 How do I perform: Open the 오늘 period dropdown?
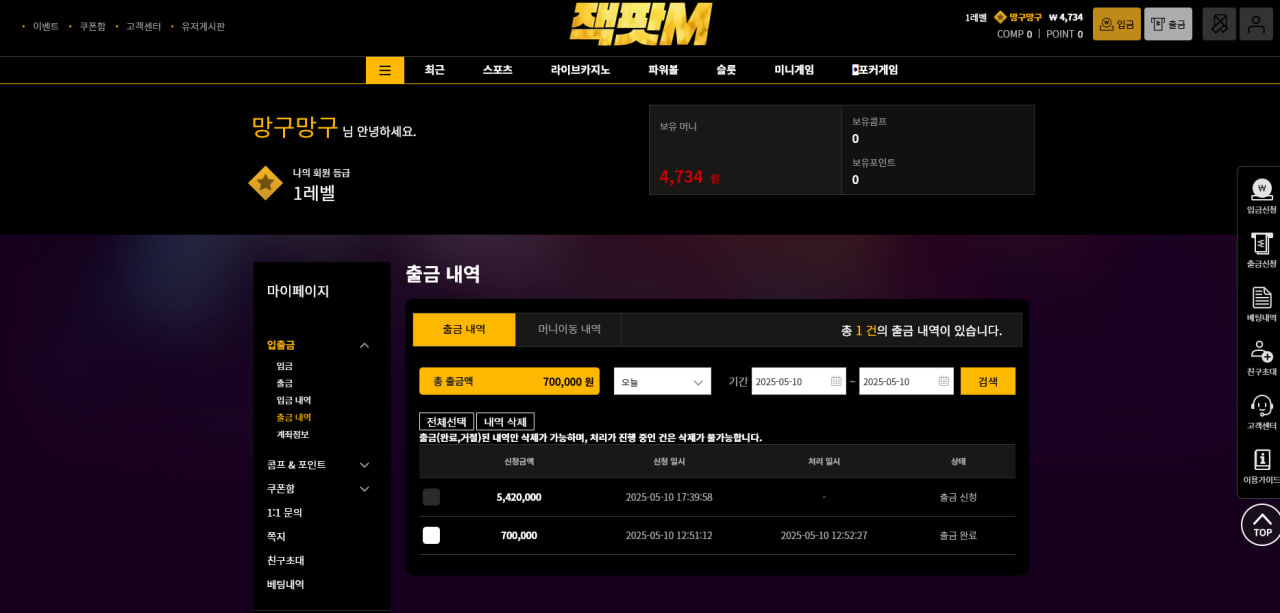pyautogui.click(x=662, y=381)
